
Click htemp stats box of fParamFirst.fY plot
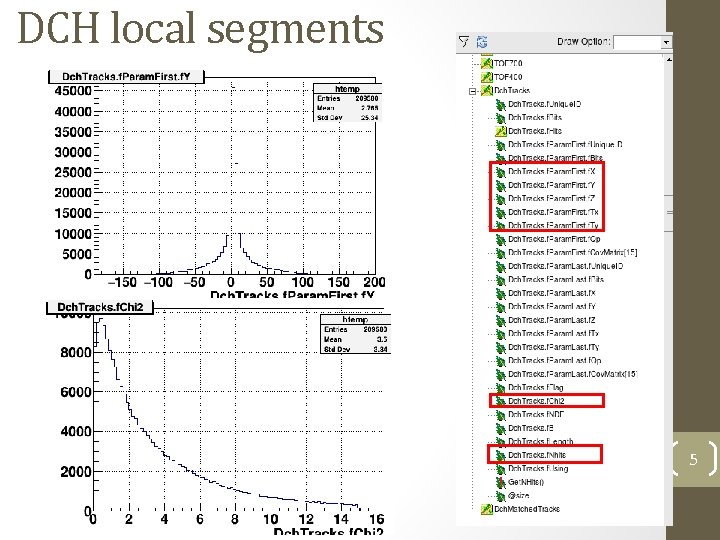[x=347, y=102]
